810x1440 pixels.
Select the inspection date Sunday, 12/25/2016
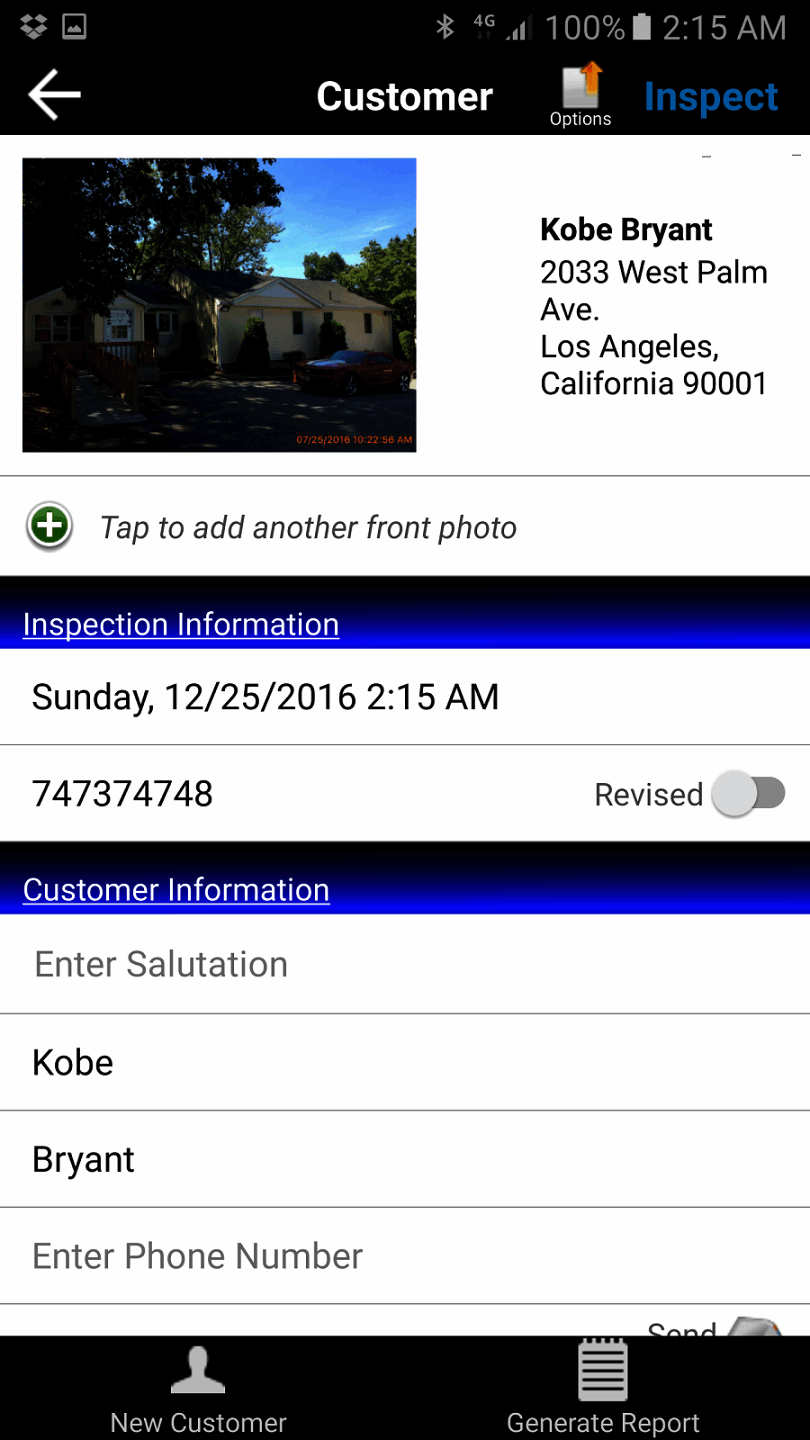click(x=265, y=696)
